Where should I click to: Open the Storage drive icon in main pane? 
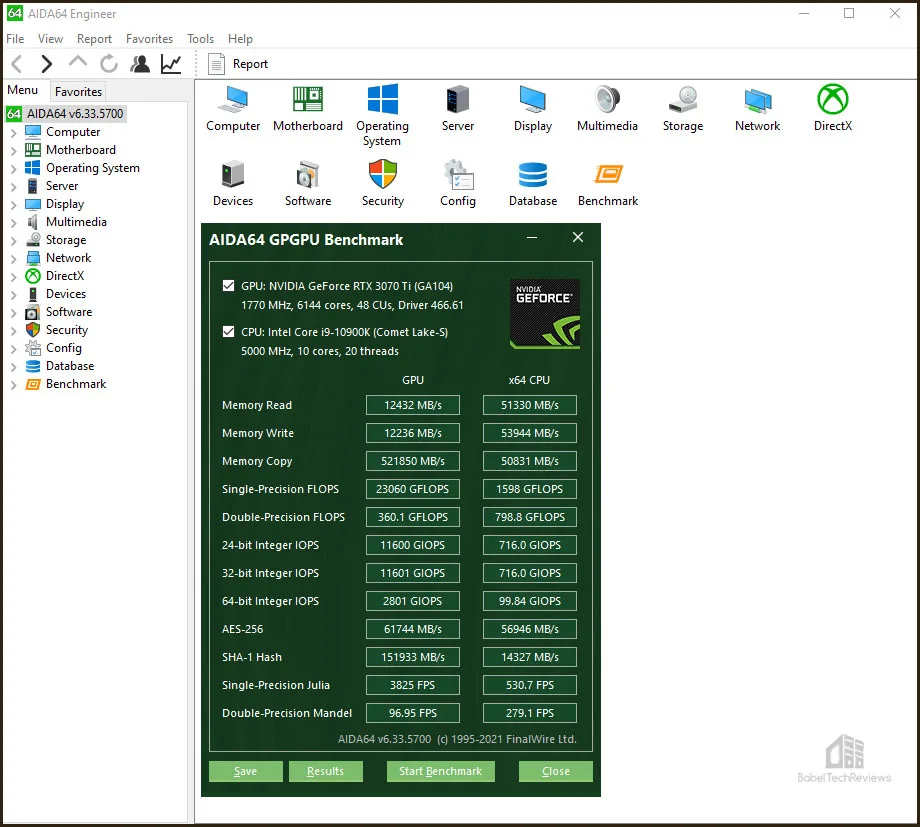point(683,109)
